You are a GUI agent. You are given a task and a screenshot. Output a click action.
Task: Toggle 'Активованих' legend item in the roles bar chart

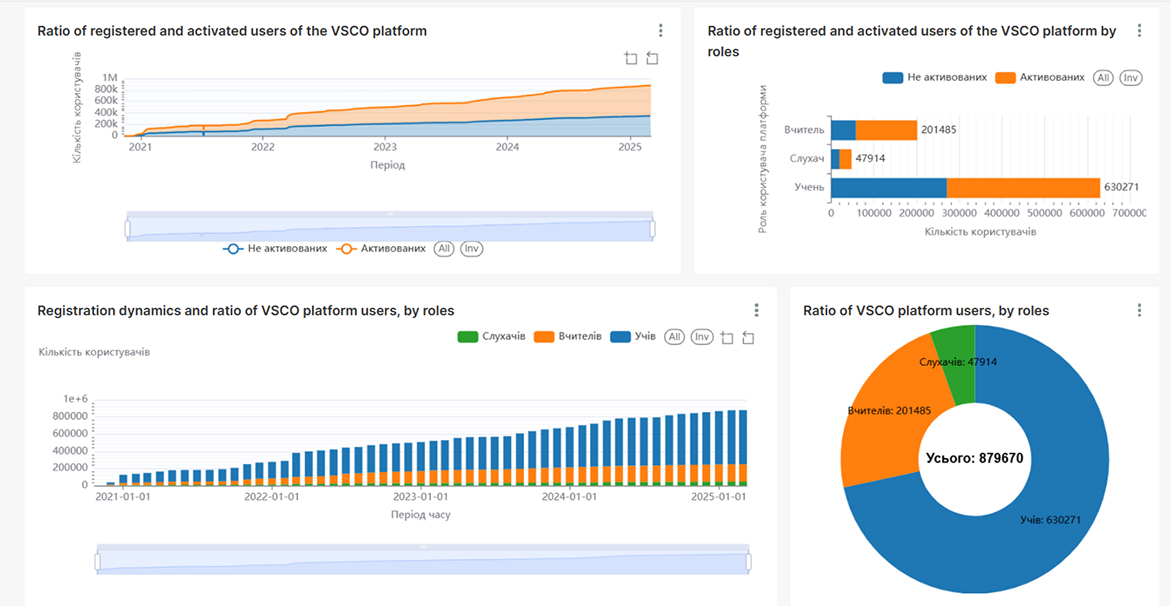[x=1040, y=78]
